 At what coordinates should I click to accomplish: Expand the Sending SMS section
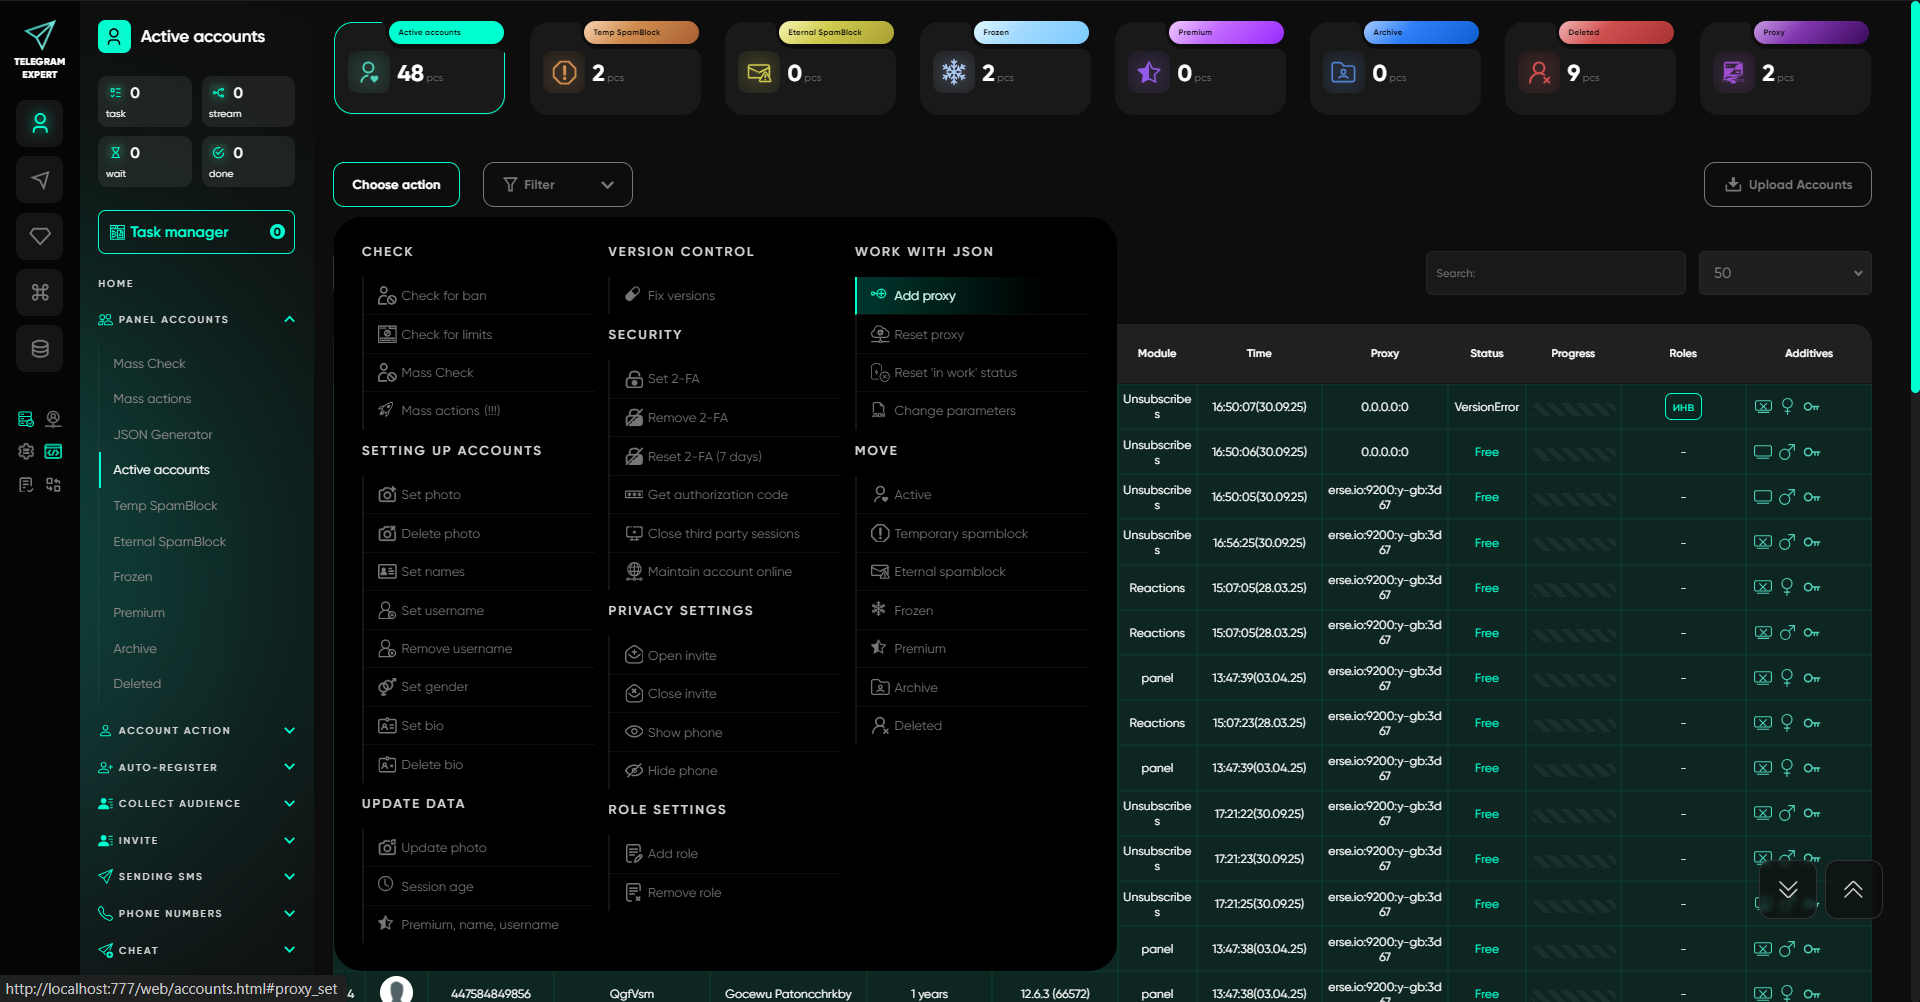tap(197, 877)
